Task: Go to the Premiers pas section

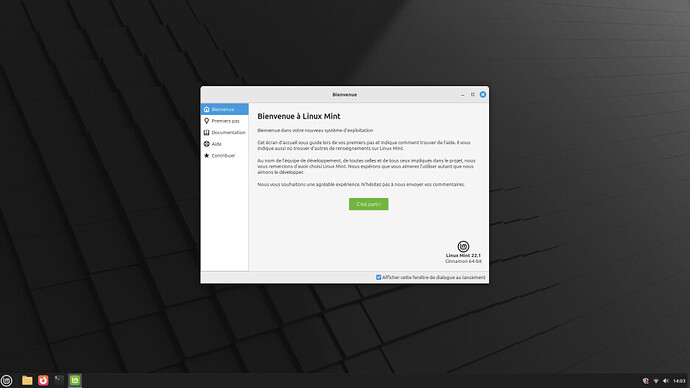Action: pyautogui.click(x=225, y=121)
